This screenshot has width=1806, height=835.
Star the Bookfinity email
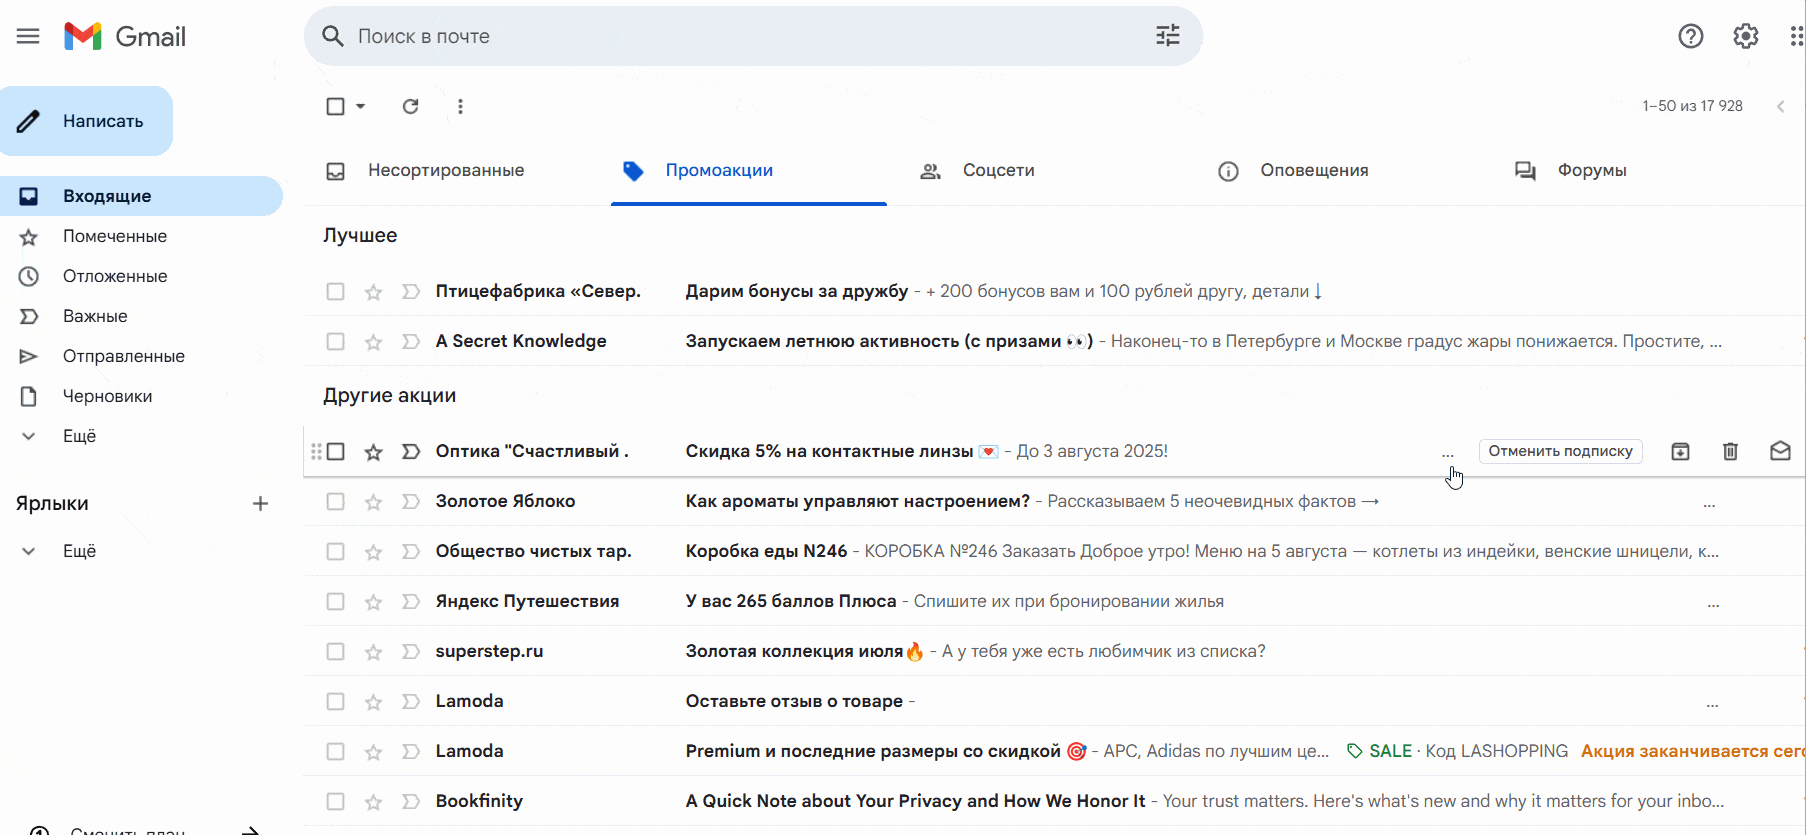coord(373,802)
